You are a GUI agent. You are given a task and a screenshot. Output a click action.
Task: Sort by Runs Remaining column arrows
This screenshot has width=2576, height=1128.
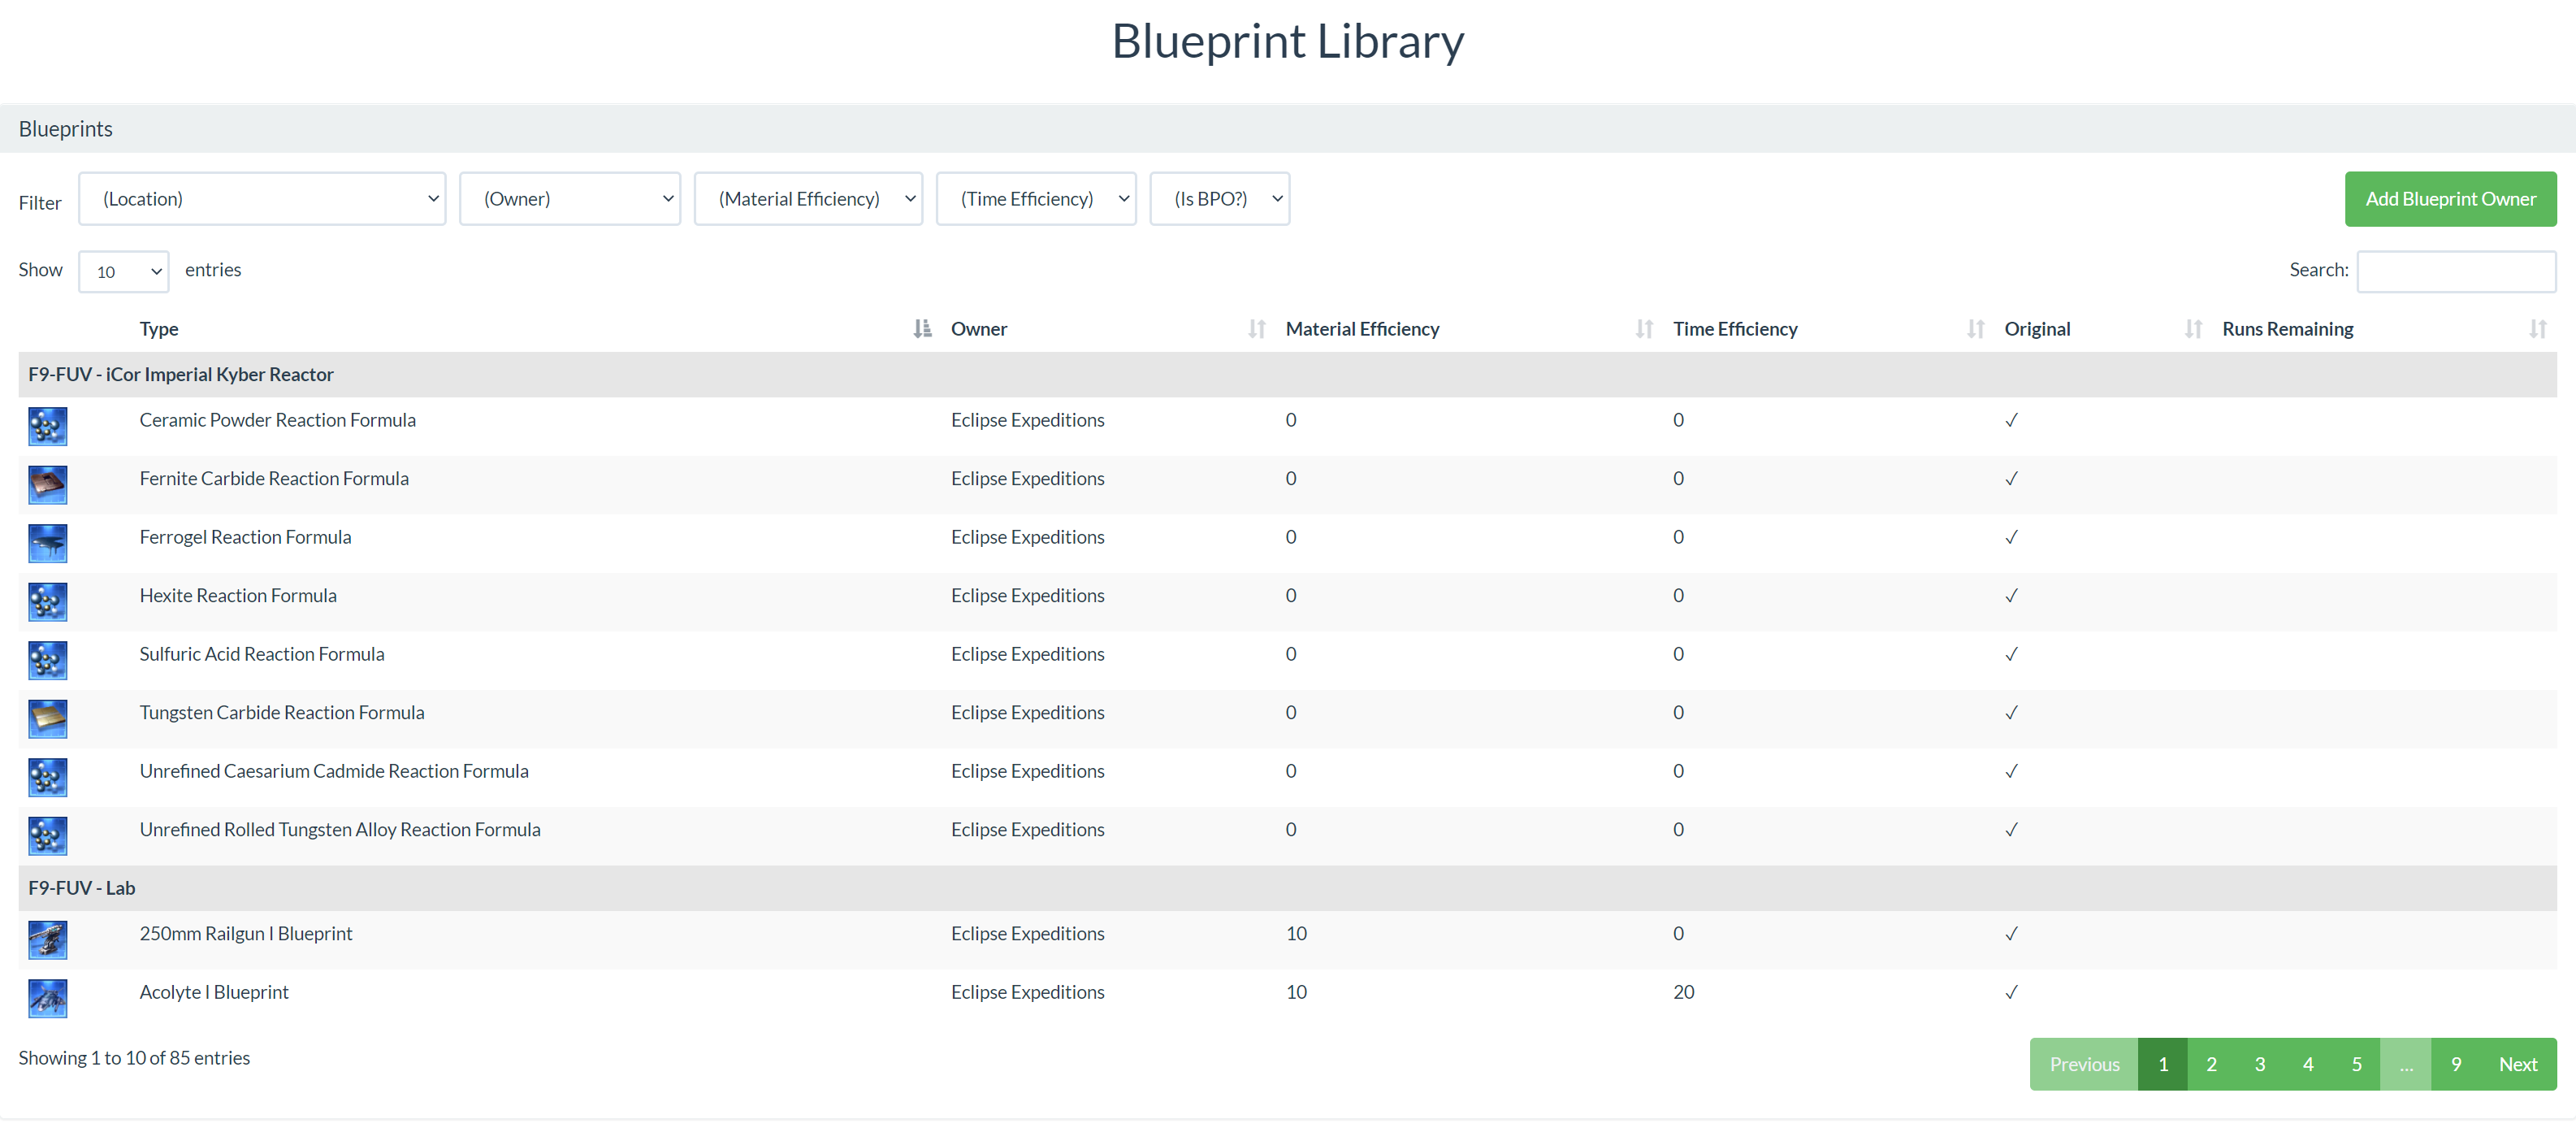2537,329
